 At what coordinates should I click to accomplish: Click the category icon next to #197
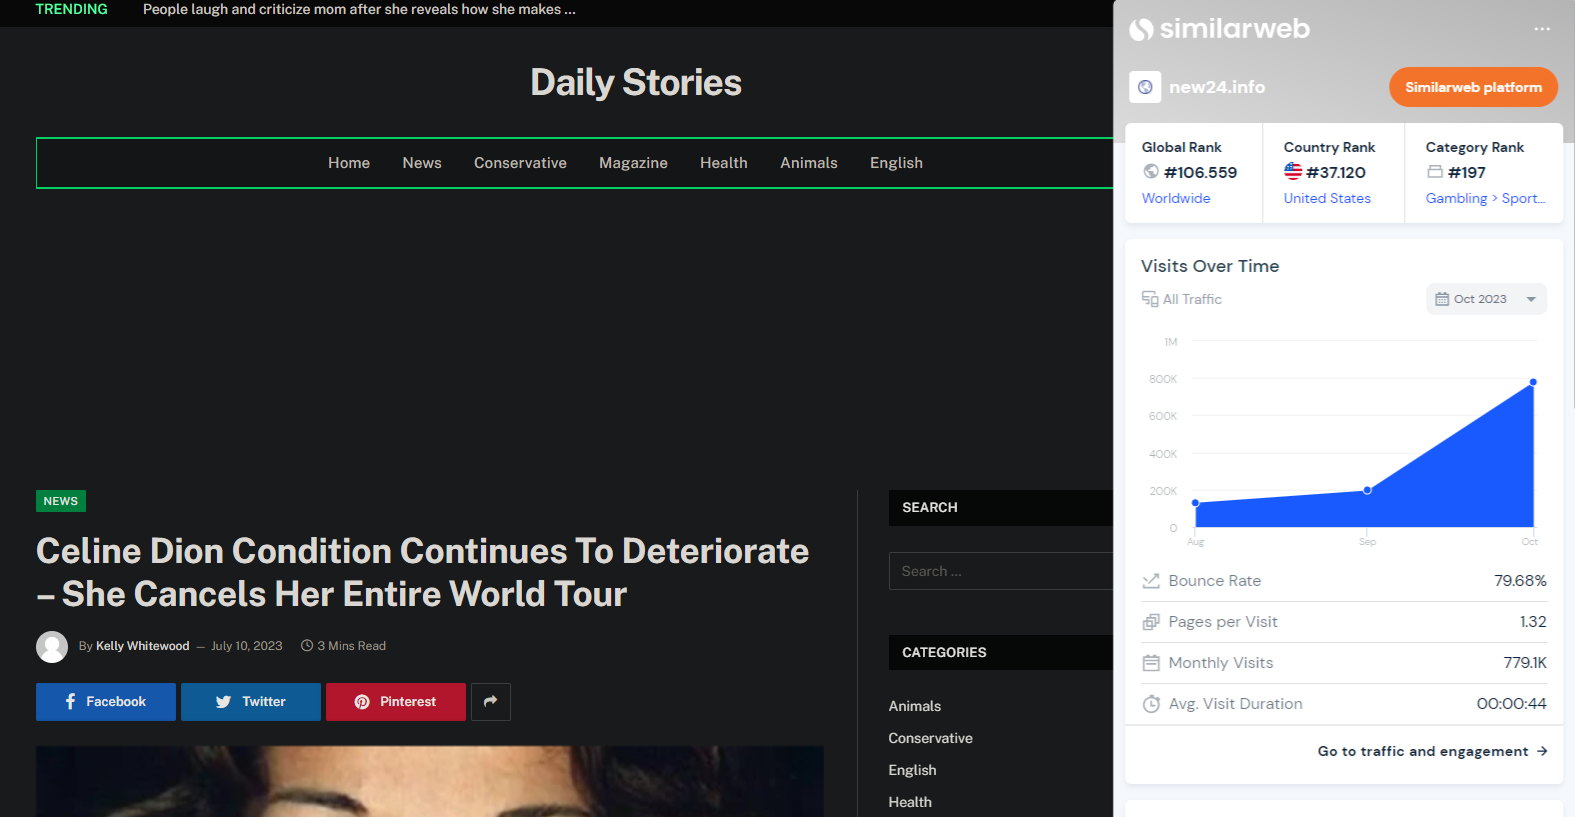(1435, 172)
